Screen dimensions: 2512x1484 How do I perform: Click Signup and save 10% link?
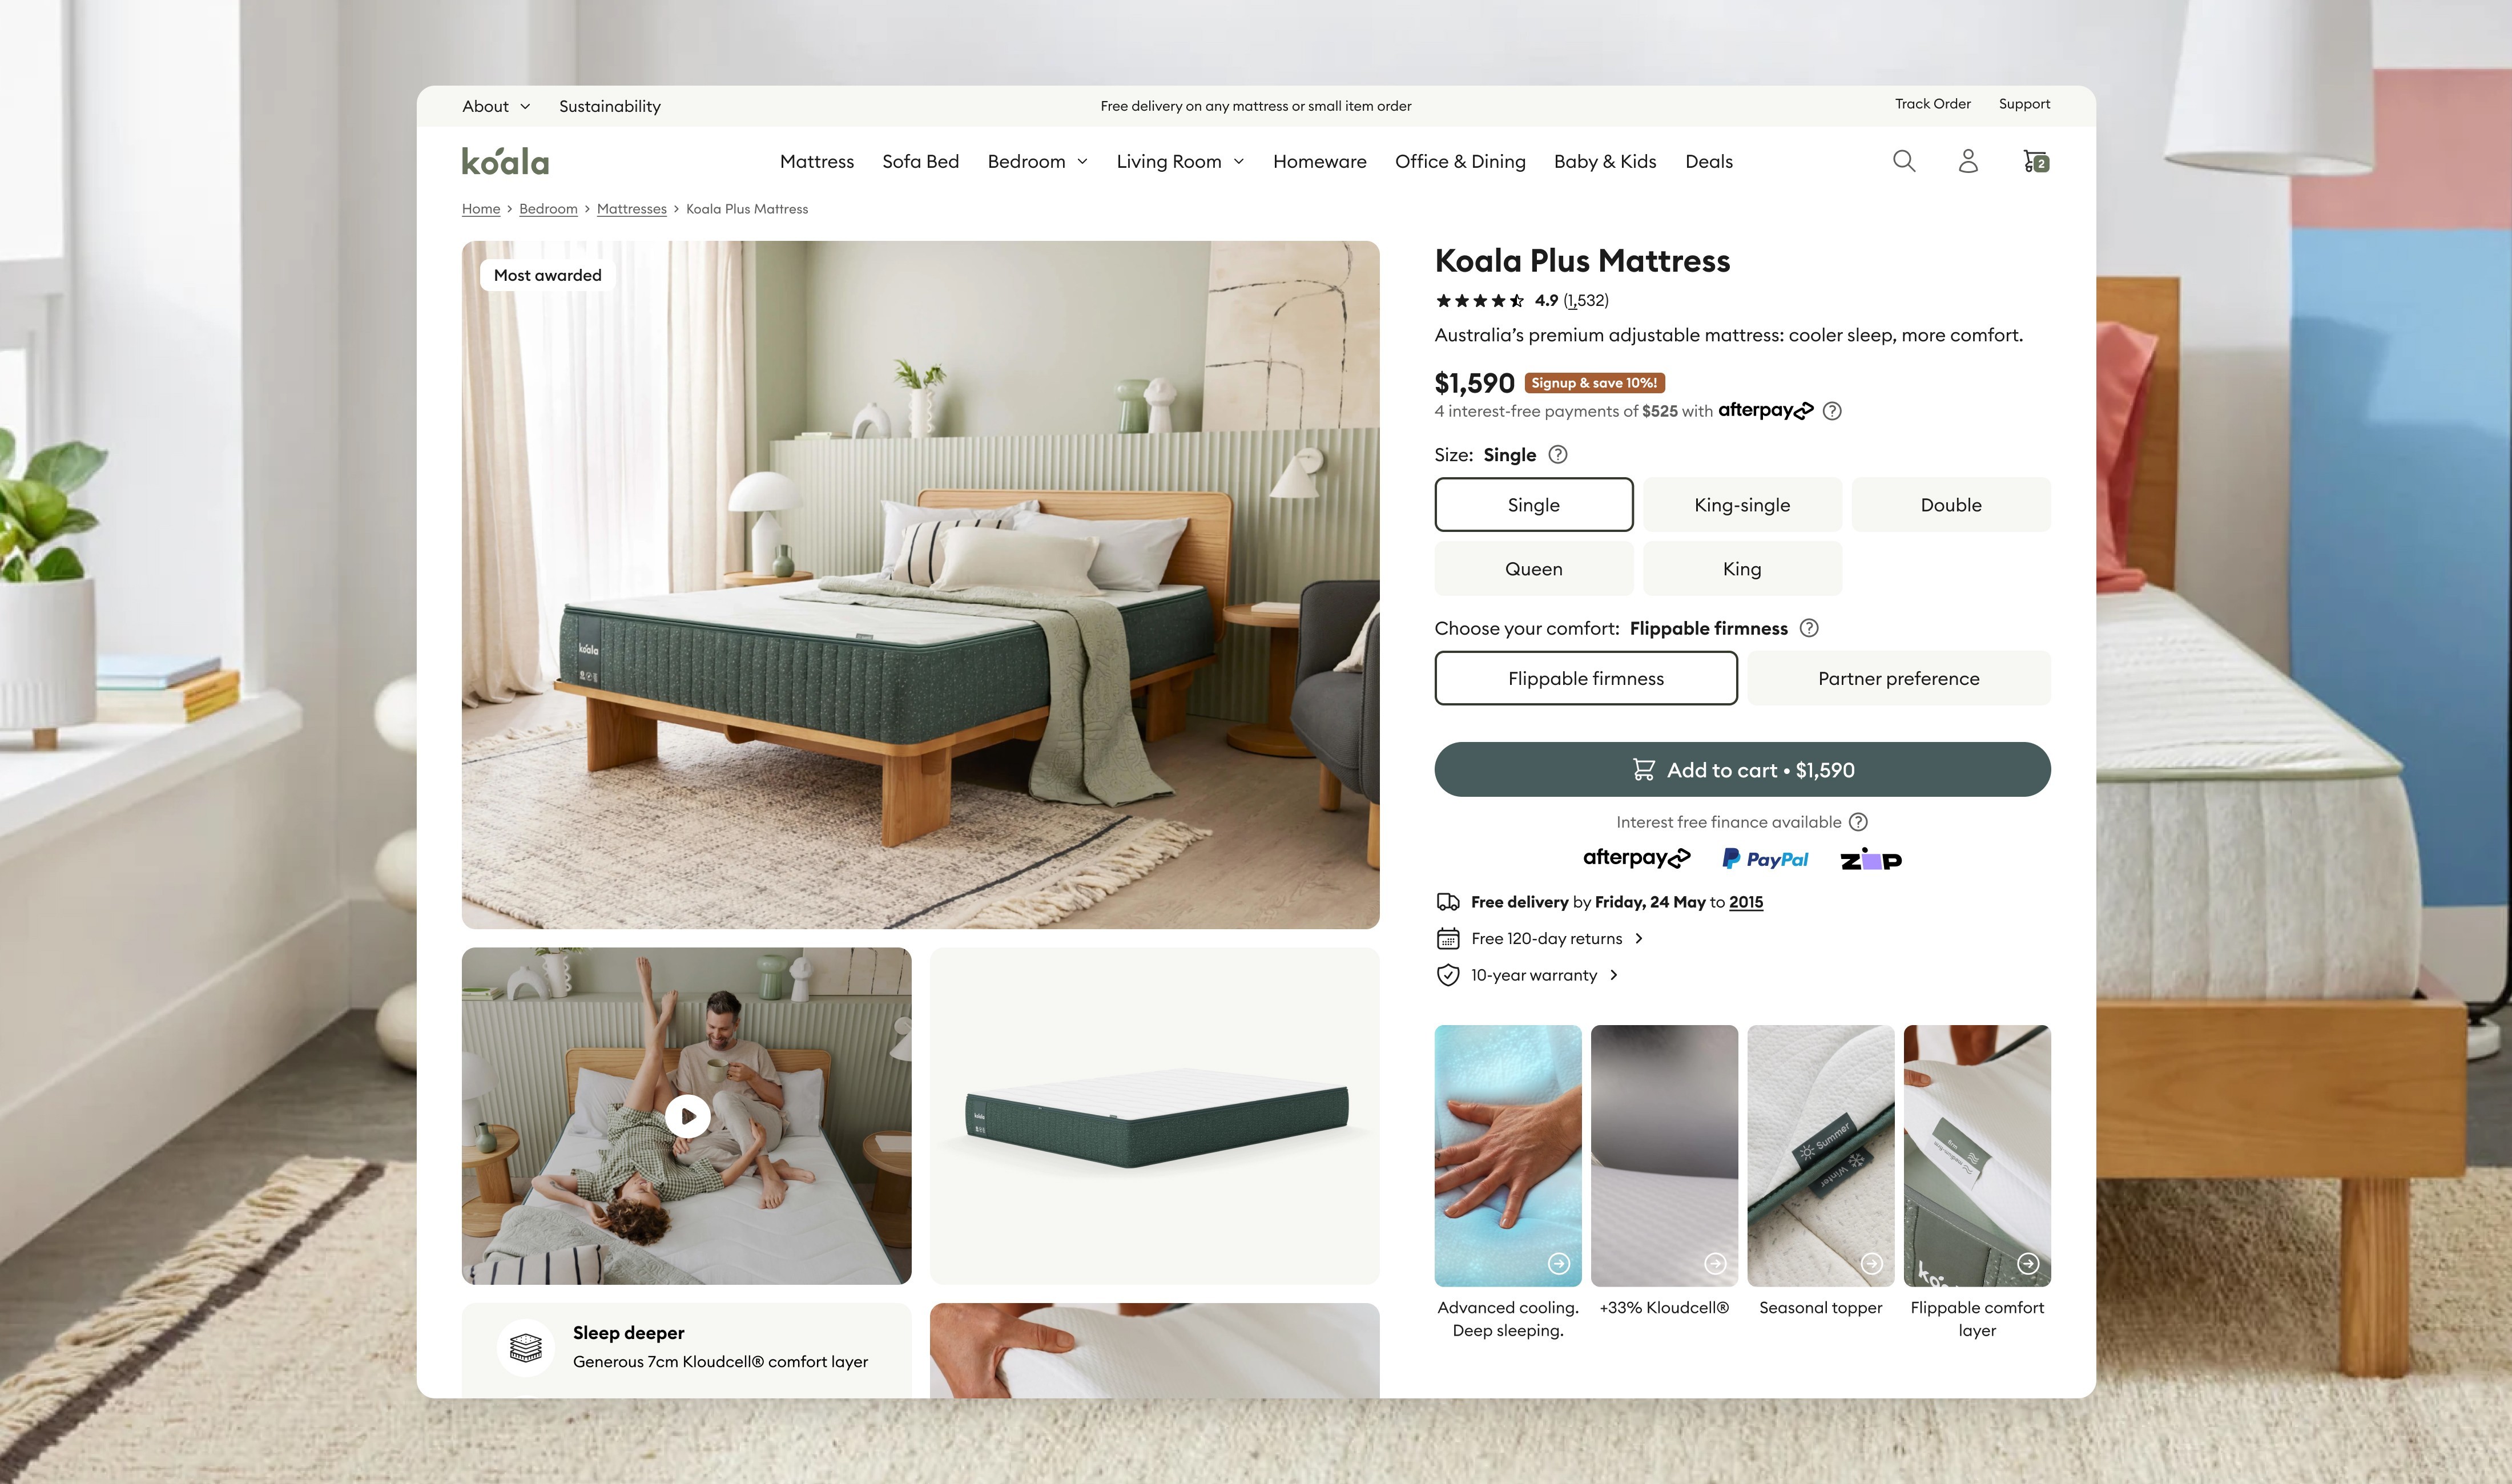[1592, 384]
